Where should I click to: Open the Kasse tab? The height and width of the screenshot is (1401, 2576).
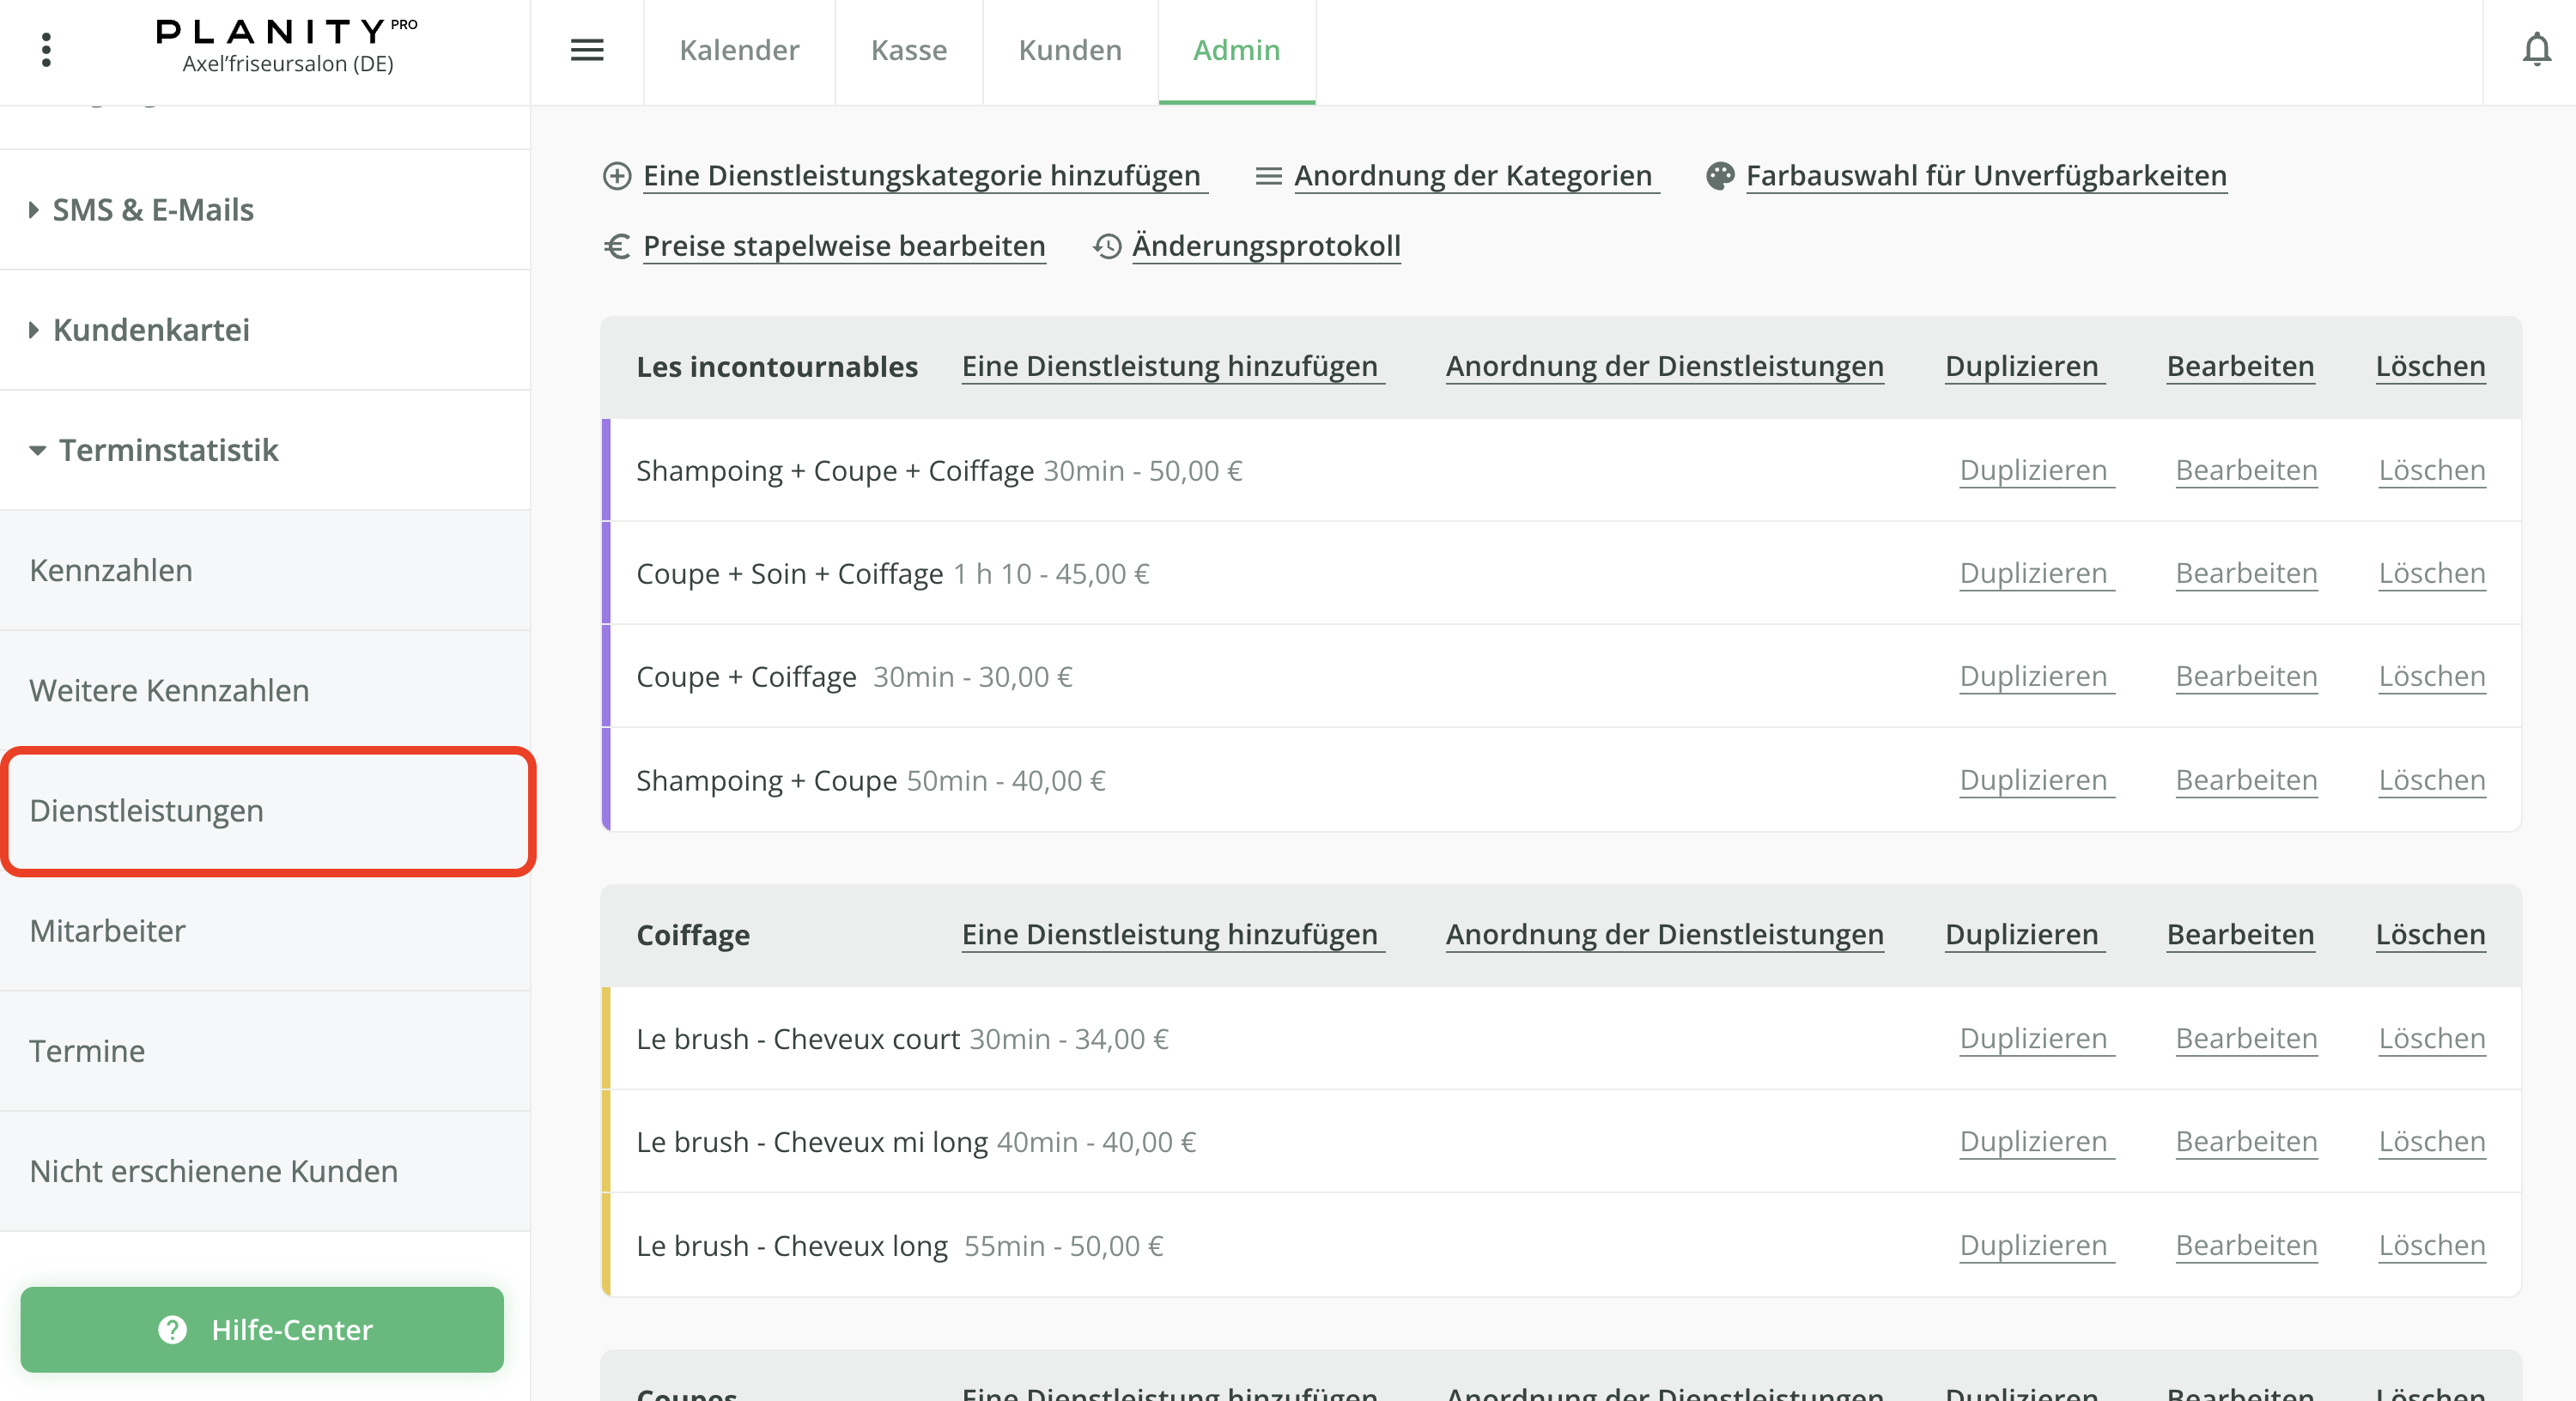(x=908, y=50)
